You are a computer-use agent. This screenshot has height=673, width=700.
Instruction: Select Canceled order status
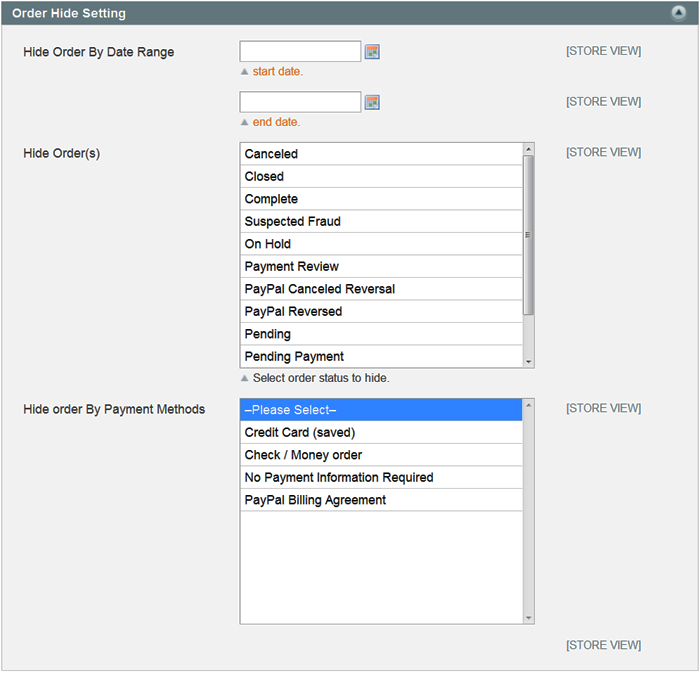[381, 154]
